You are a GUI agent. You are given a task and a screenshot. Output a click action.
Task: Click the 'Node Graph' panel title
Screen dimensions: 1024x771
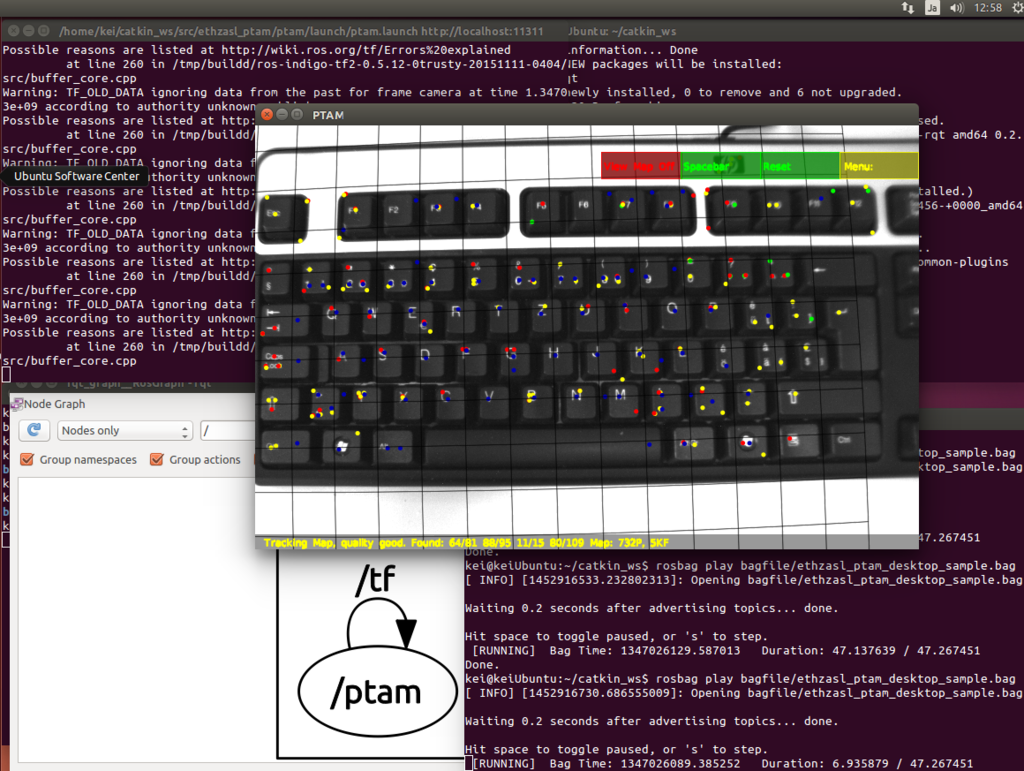coord(55,404)
